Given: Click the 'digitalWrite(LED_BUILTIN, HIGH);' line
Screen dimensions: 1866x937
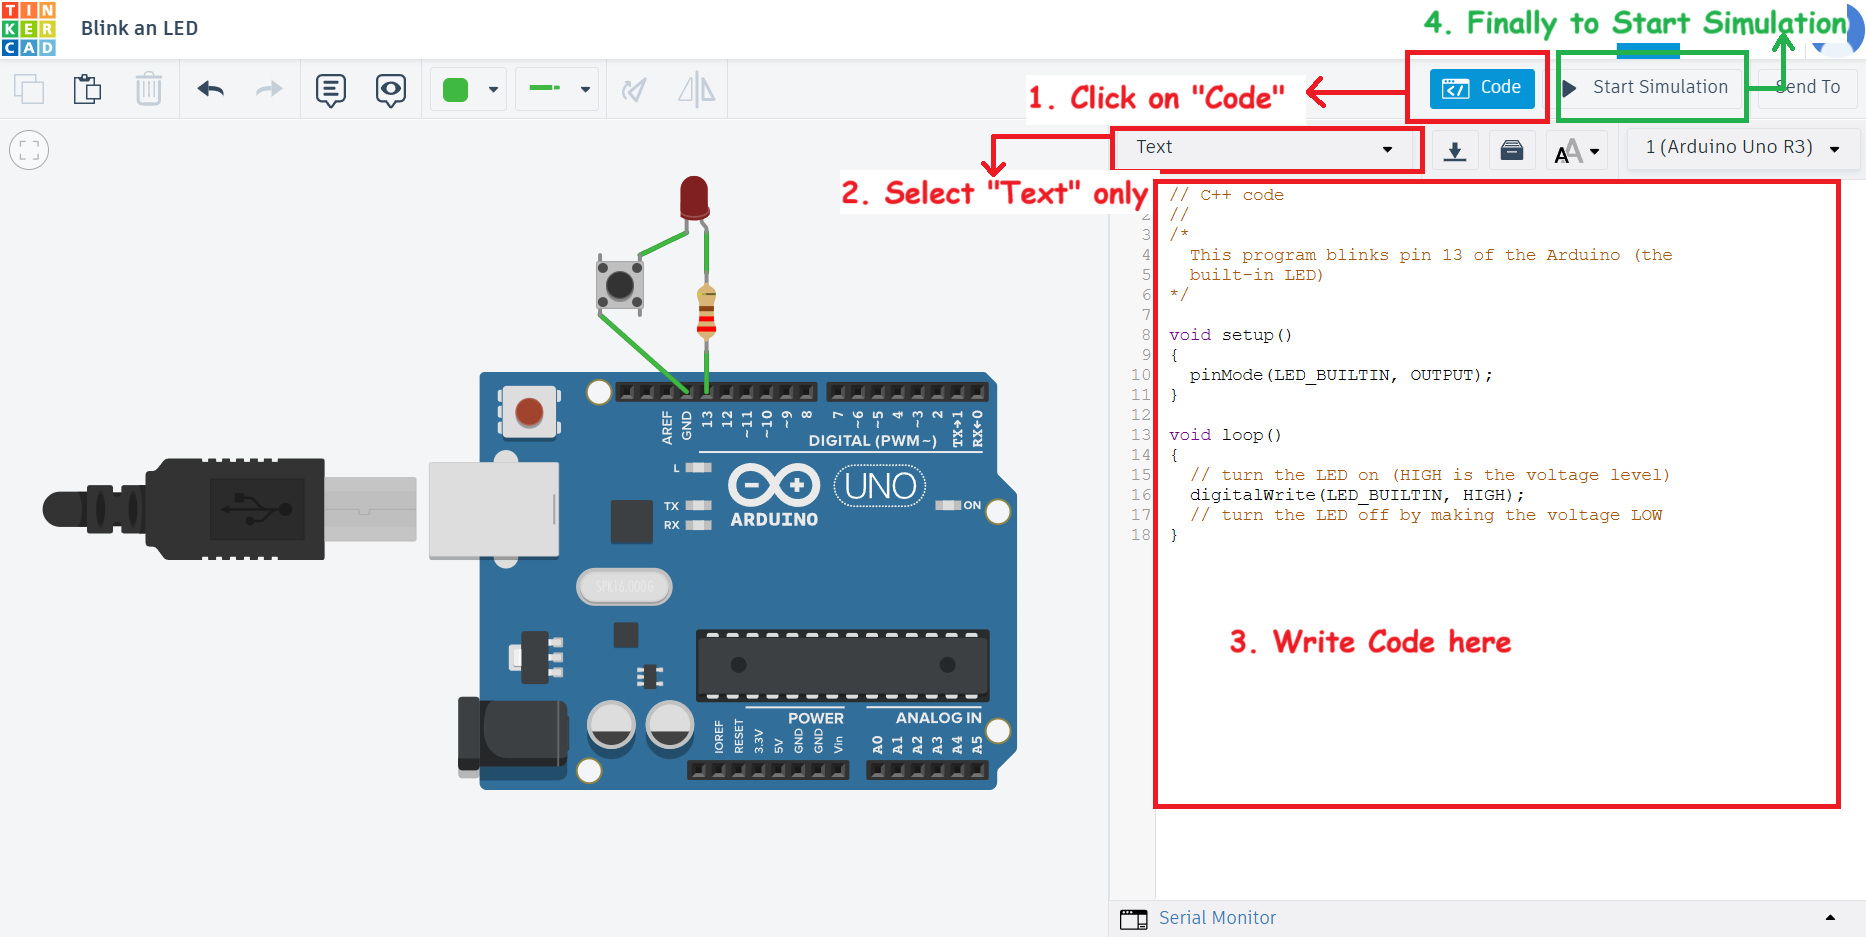Looking at the screenshot, I should point(1356,495).
